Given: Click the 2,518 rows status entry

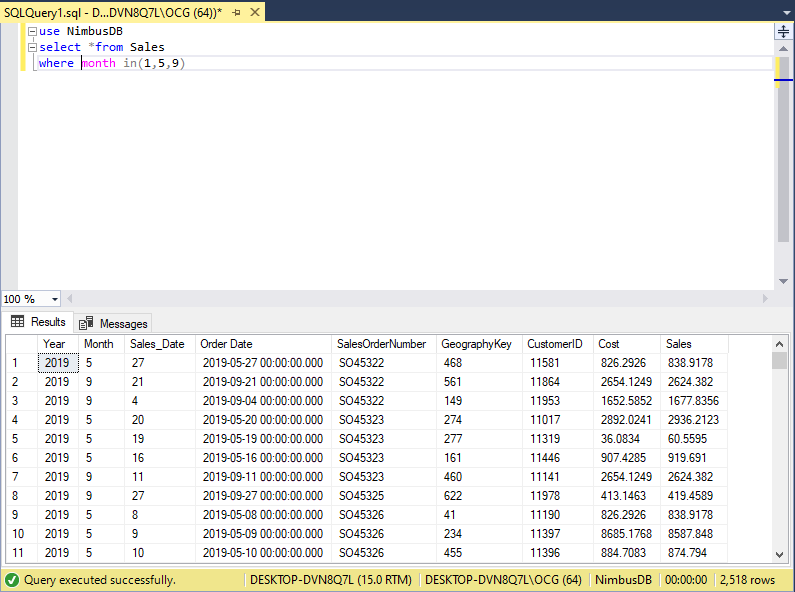Looking at the screenshot, I should (747, 580).
